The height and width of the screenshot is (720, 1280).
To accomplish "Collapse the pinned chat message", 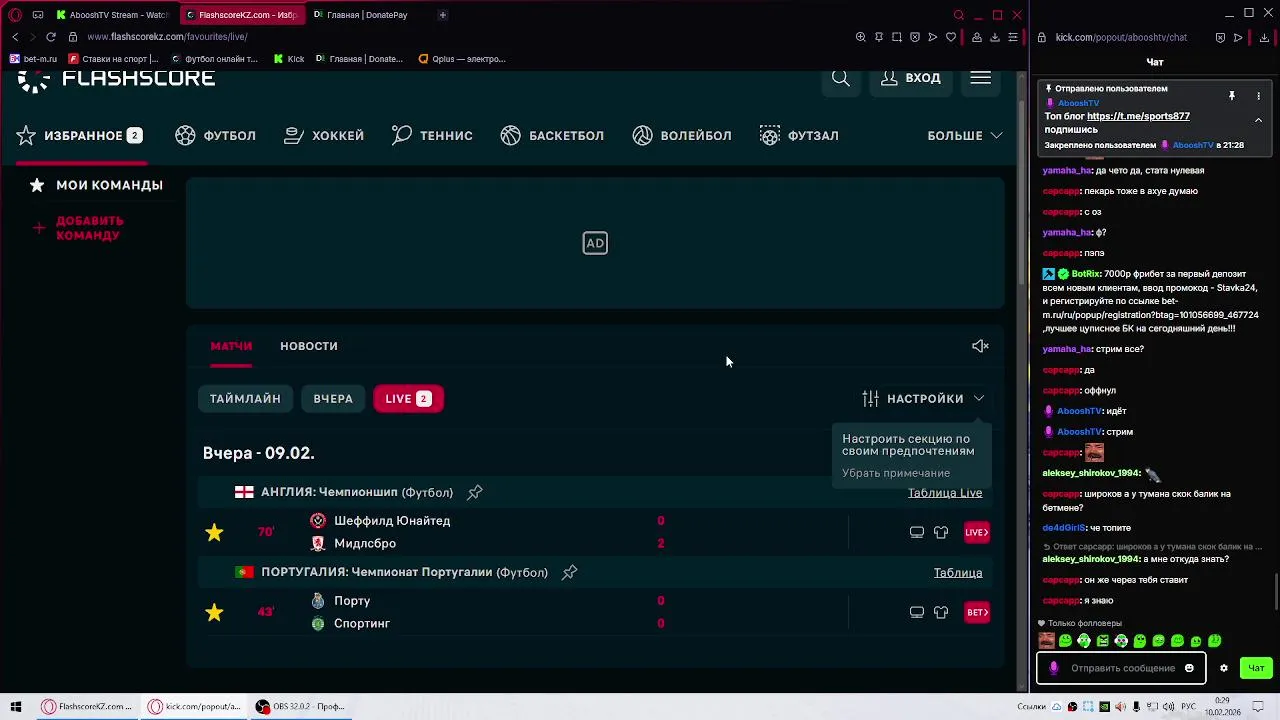I will pos(1258,120).
